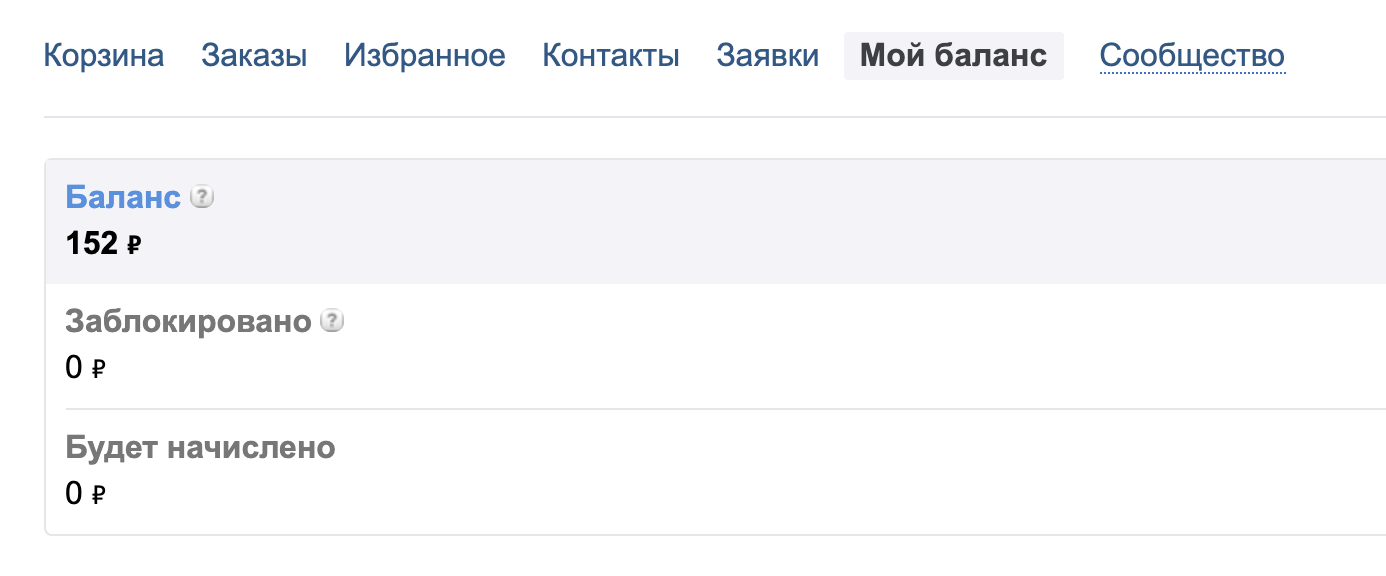Click the blue Баланс heading link
This screenshot has height=576, width=1386.
click(123, 197)
